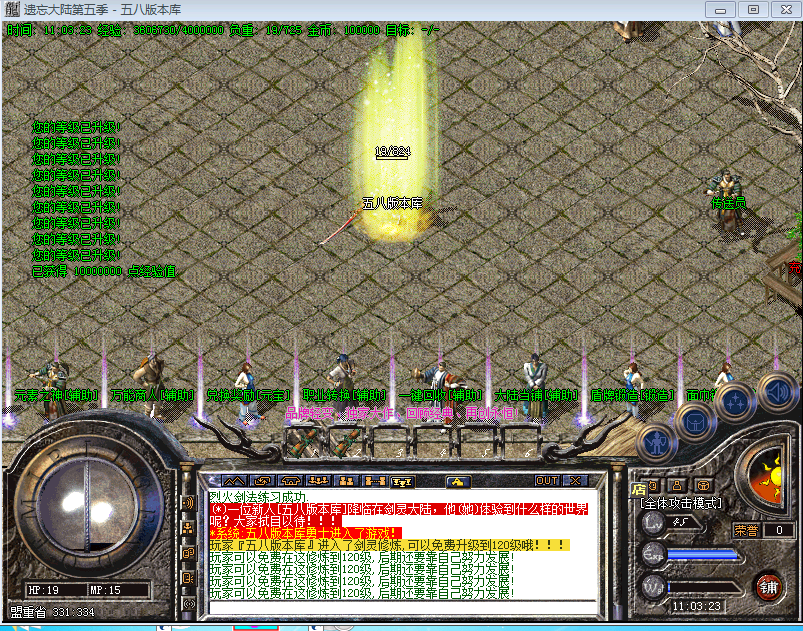Click the yellow-highlighted 剑灵修炼 chat line
Screen dimensions: 803x631
coord(390,545)
